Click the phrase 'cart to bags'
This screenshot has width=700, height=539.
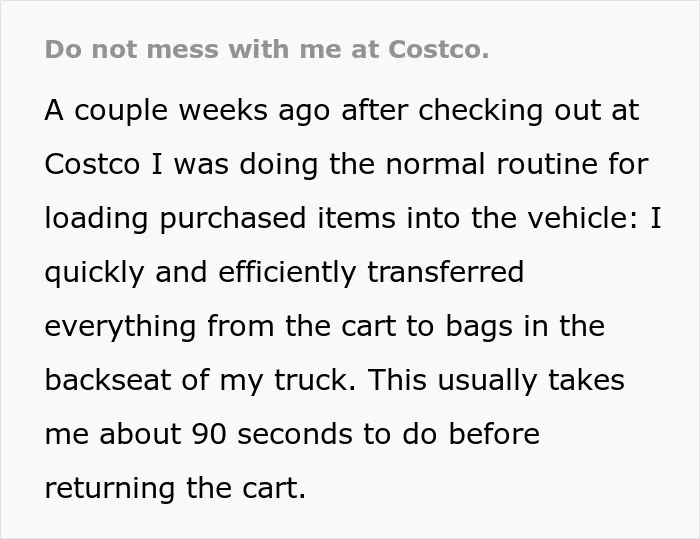pos(427,327)
